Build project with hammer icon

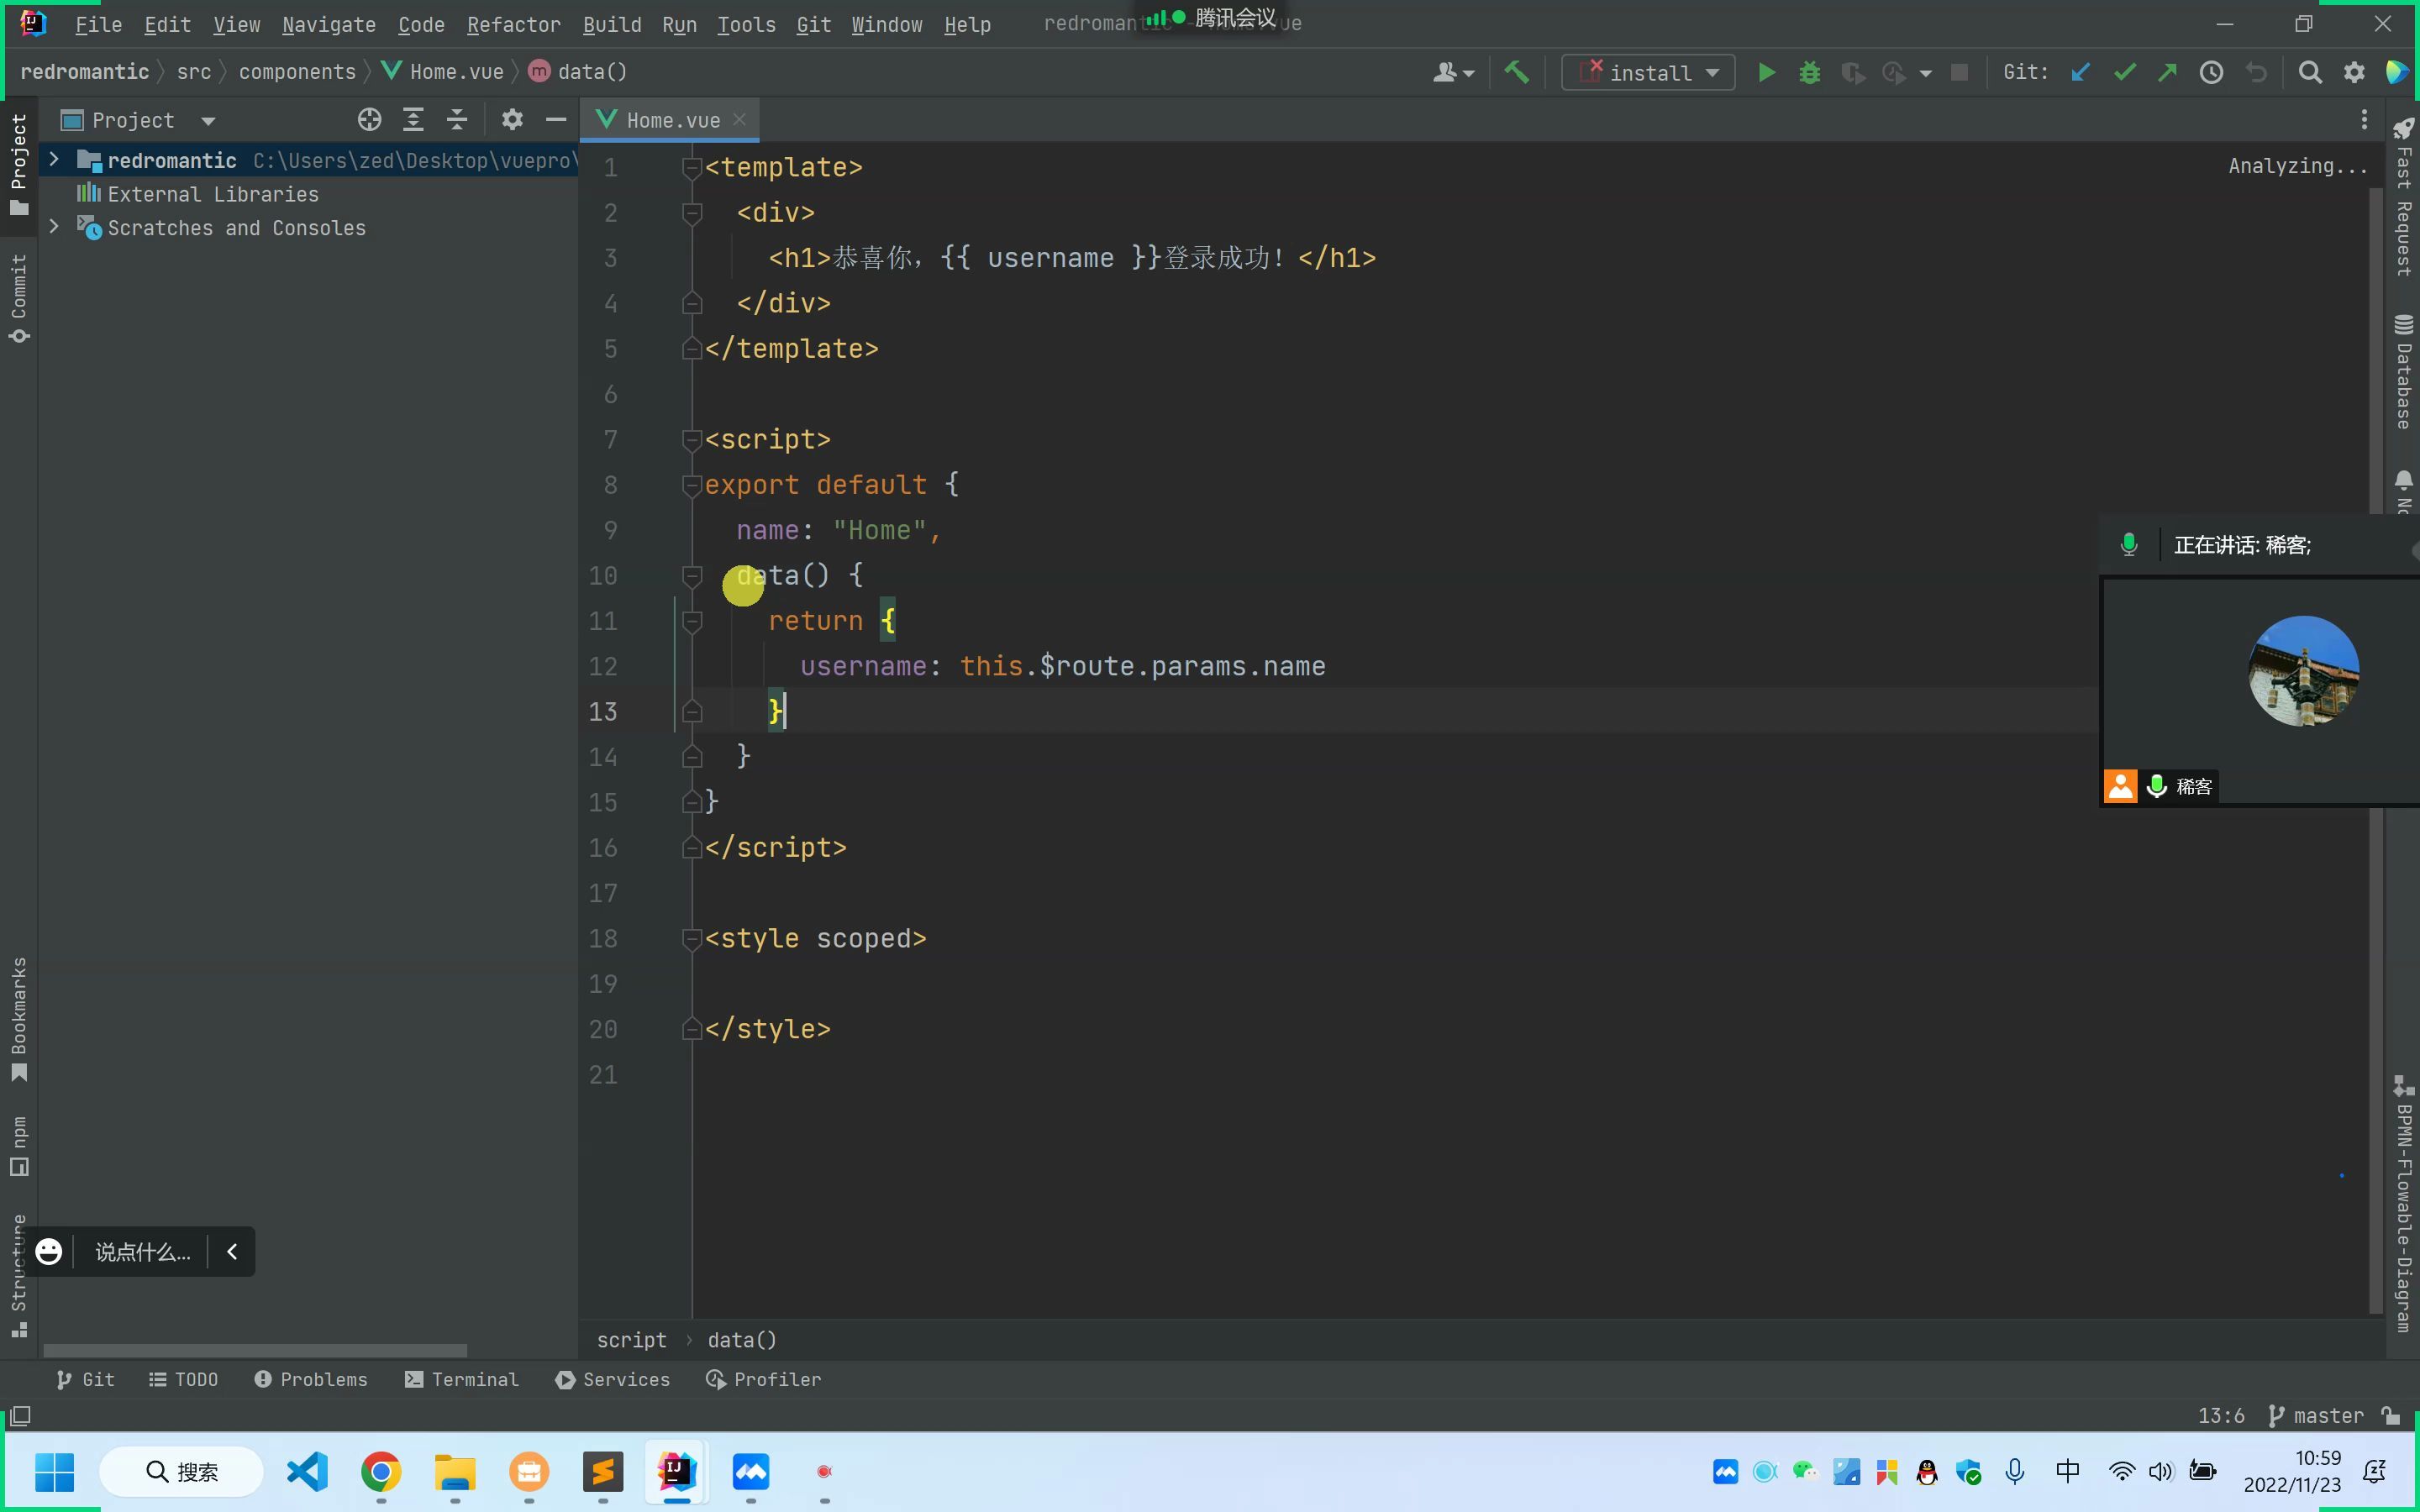tap(1516, 72)
